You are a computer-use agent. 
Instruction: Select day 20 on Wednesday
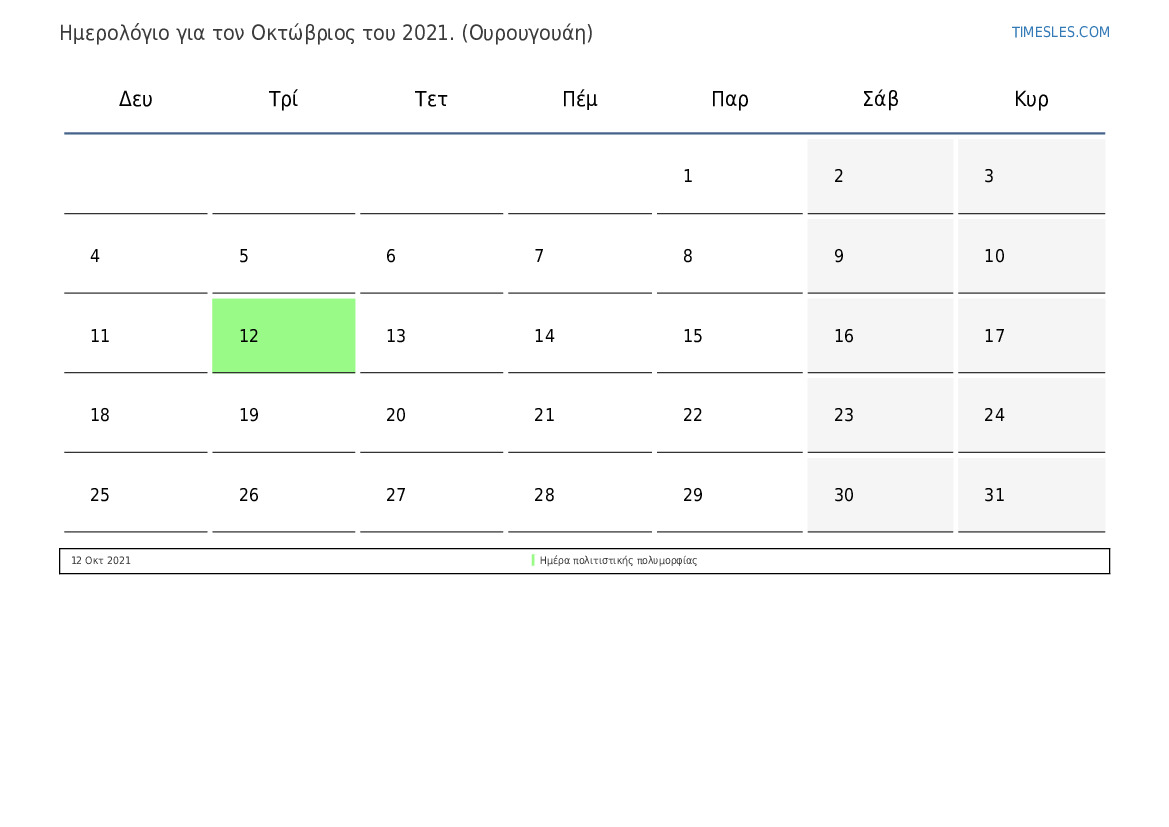tap(431, 415)
